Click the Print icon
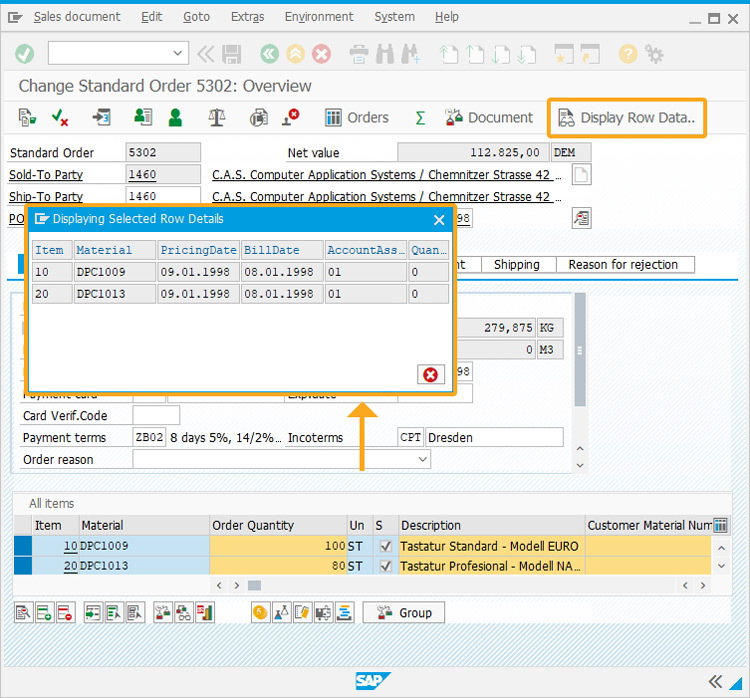750x698 pixels. click(359, 54)
